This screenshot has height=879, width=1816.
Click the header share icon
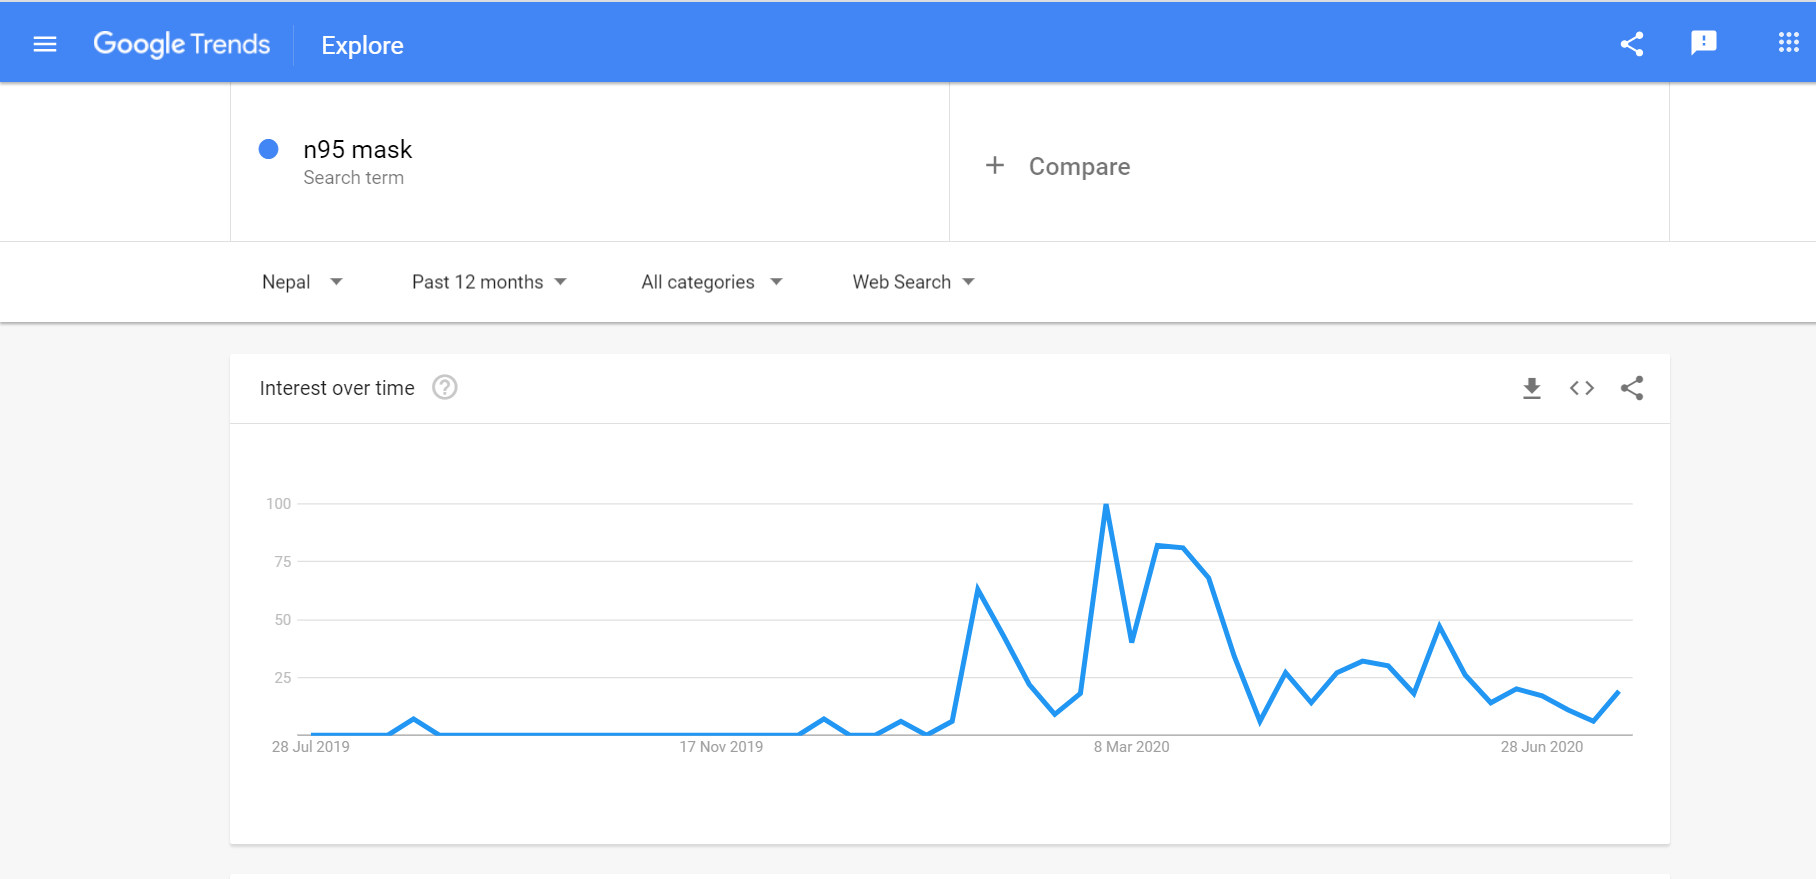point(1631,44)
